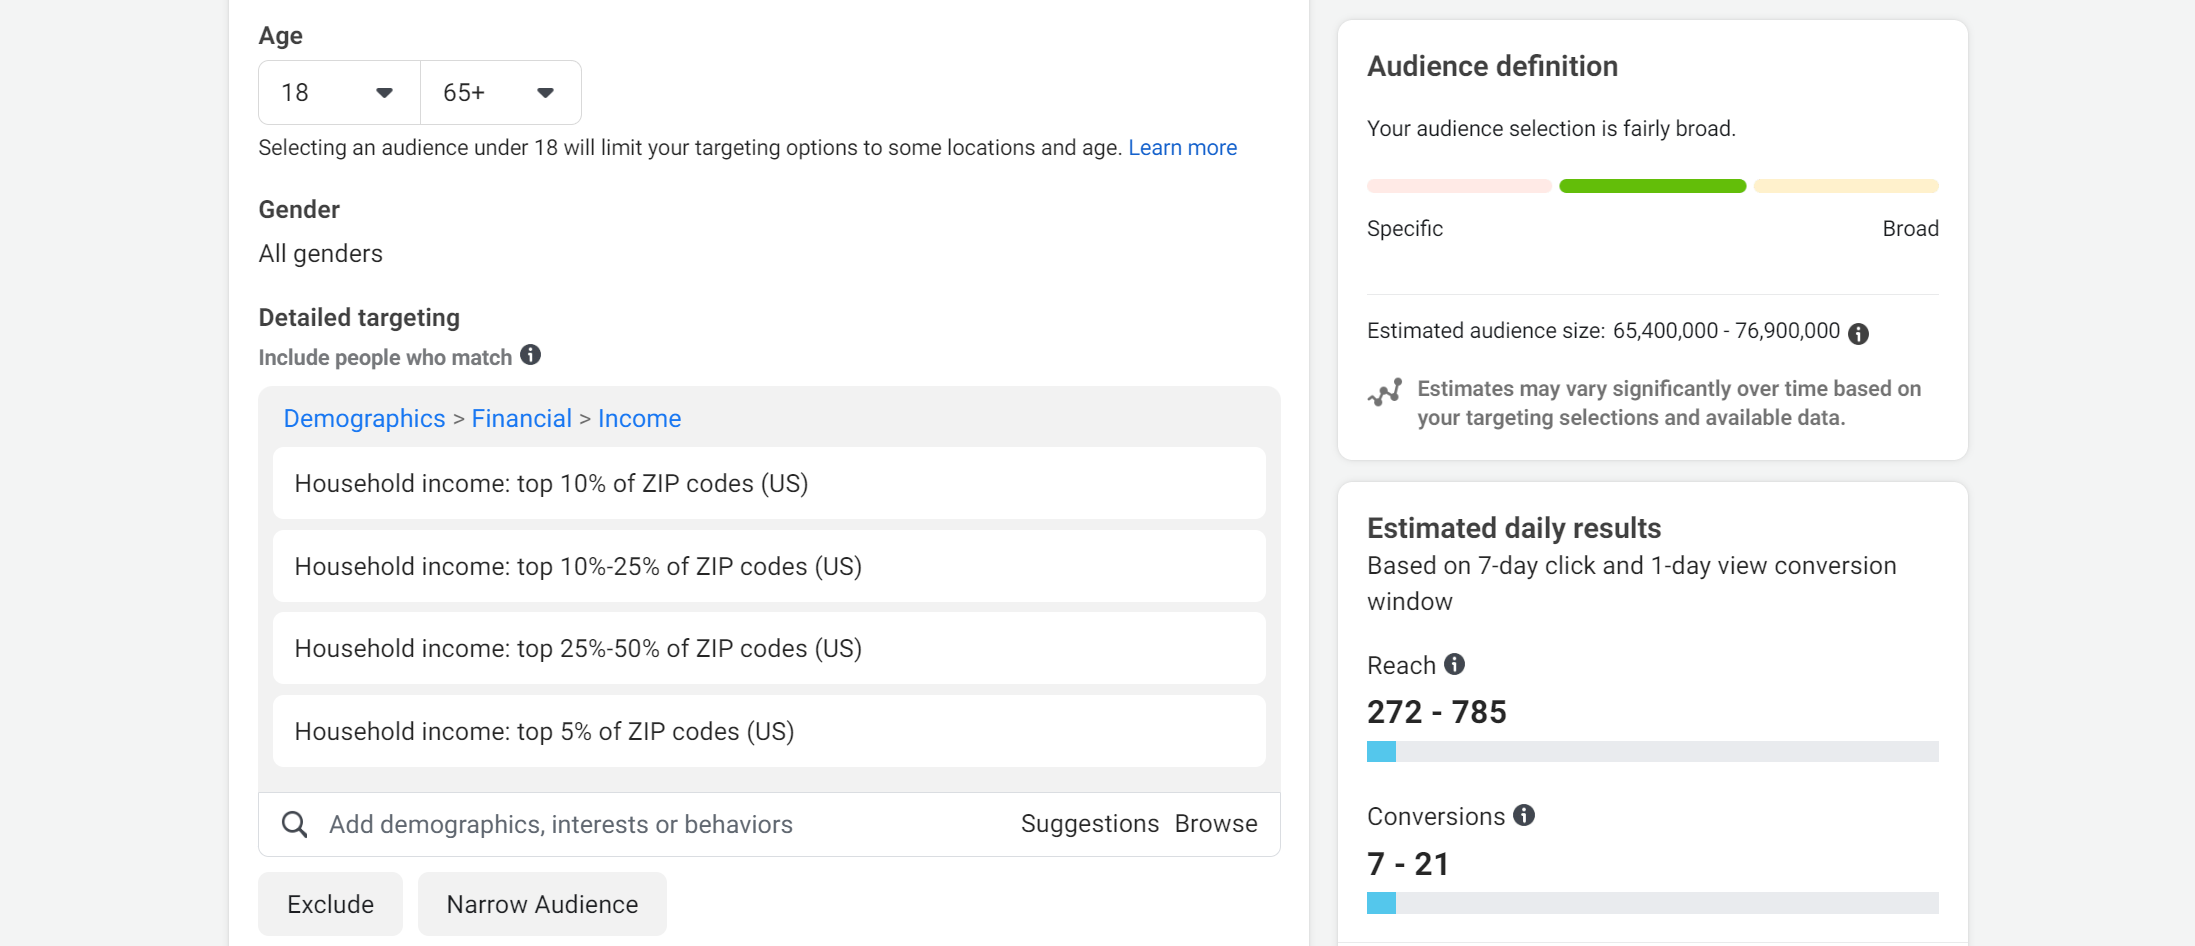Click the Detailed targeting heading
Image resolution: width=2195 pixels, height=946 pixels.
coord(359,318)
